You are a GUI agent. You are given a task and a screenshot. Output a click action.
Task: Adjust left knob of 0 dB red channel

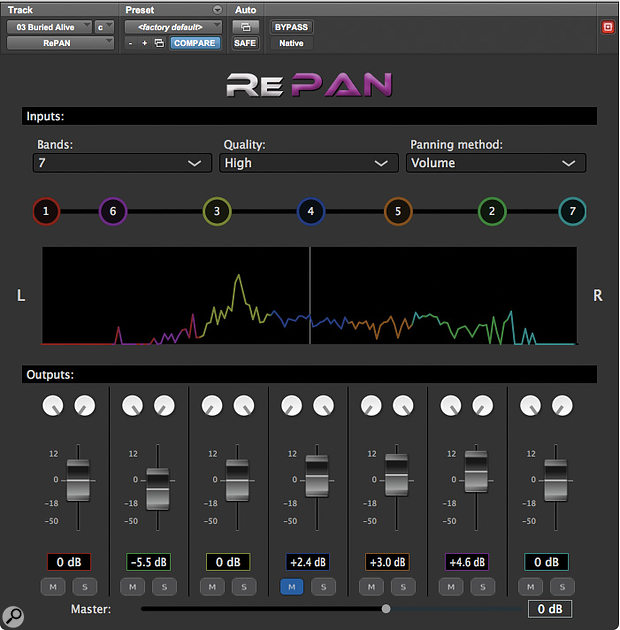(x=53, y=405)
